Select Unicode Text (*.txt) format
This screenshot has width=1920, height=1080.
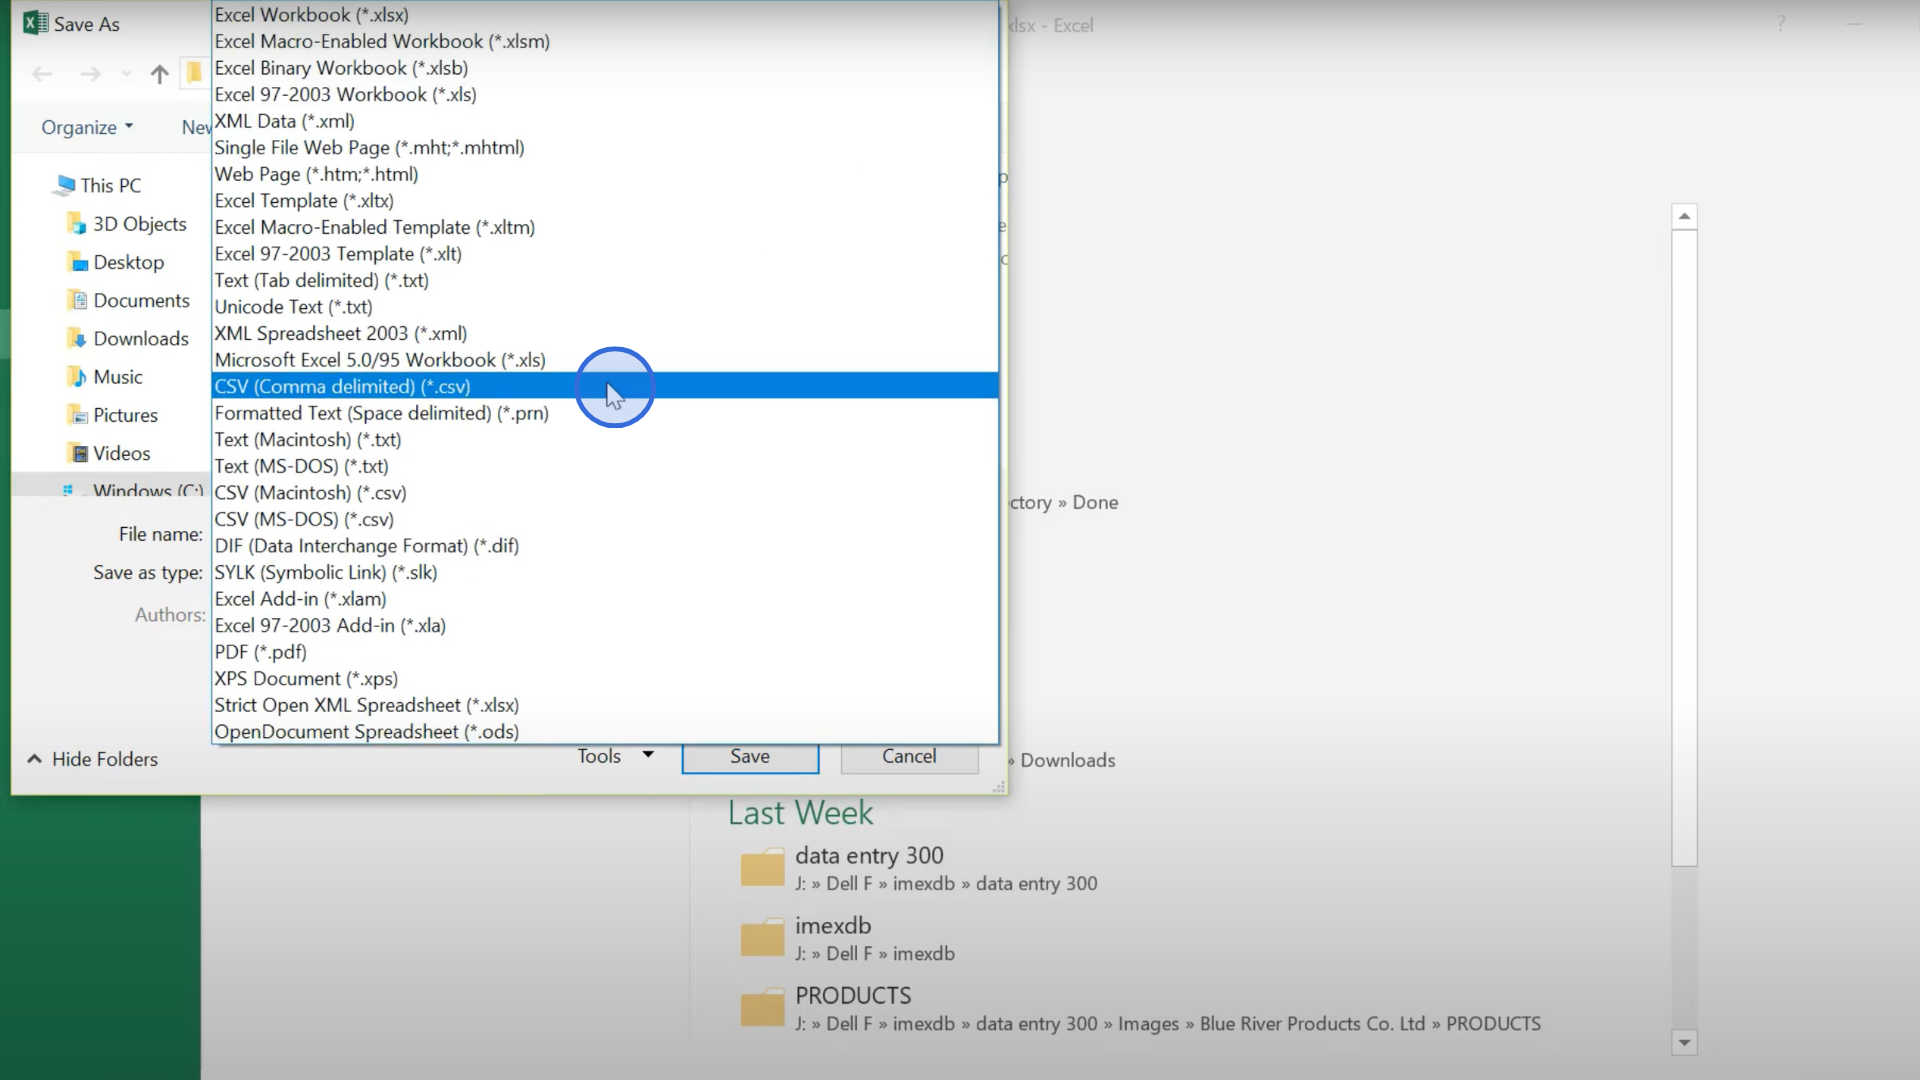coord(605,307)
